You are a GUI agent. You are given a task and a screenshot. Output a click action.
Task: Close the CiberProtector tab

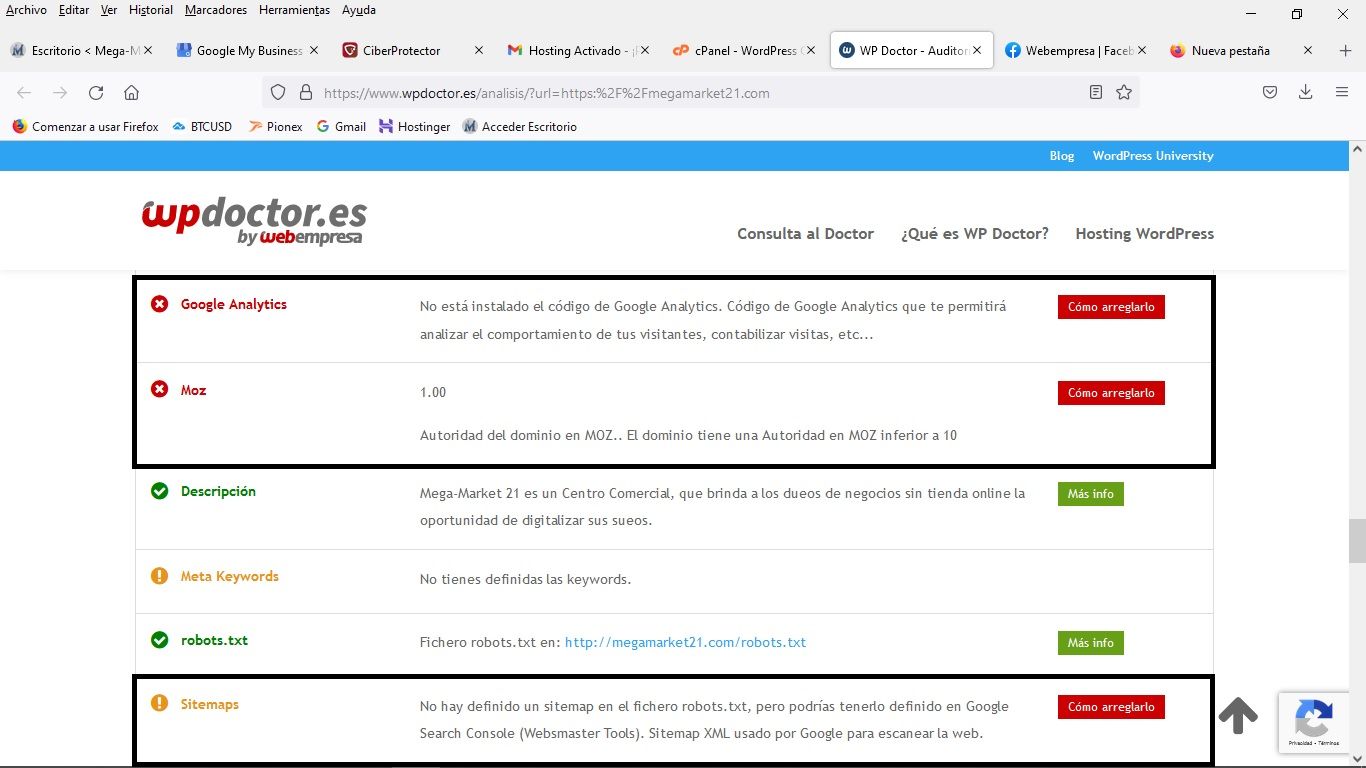[x=478, y=50]
